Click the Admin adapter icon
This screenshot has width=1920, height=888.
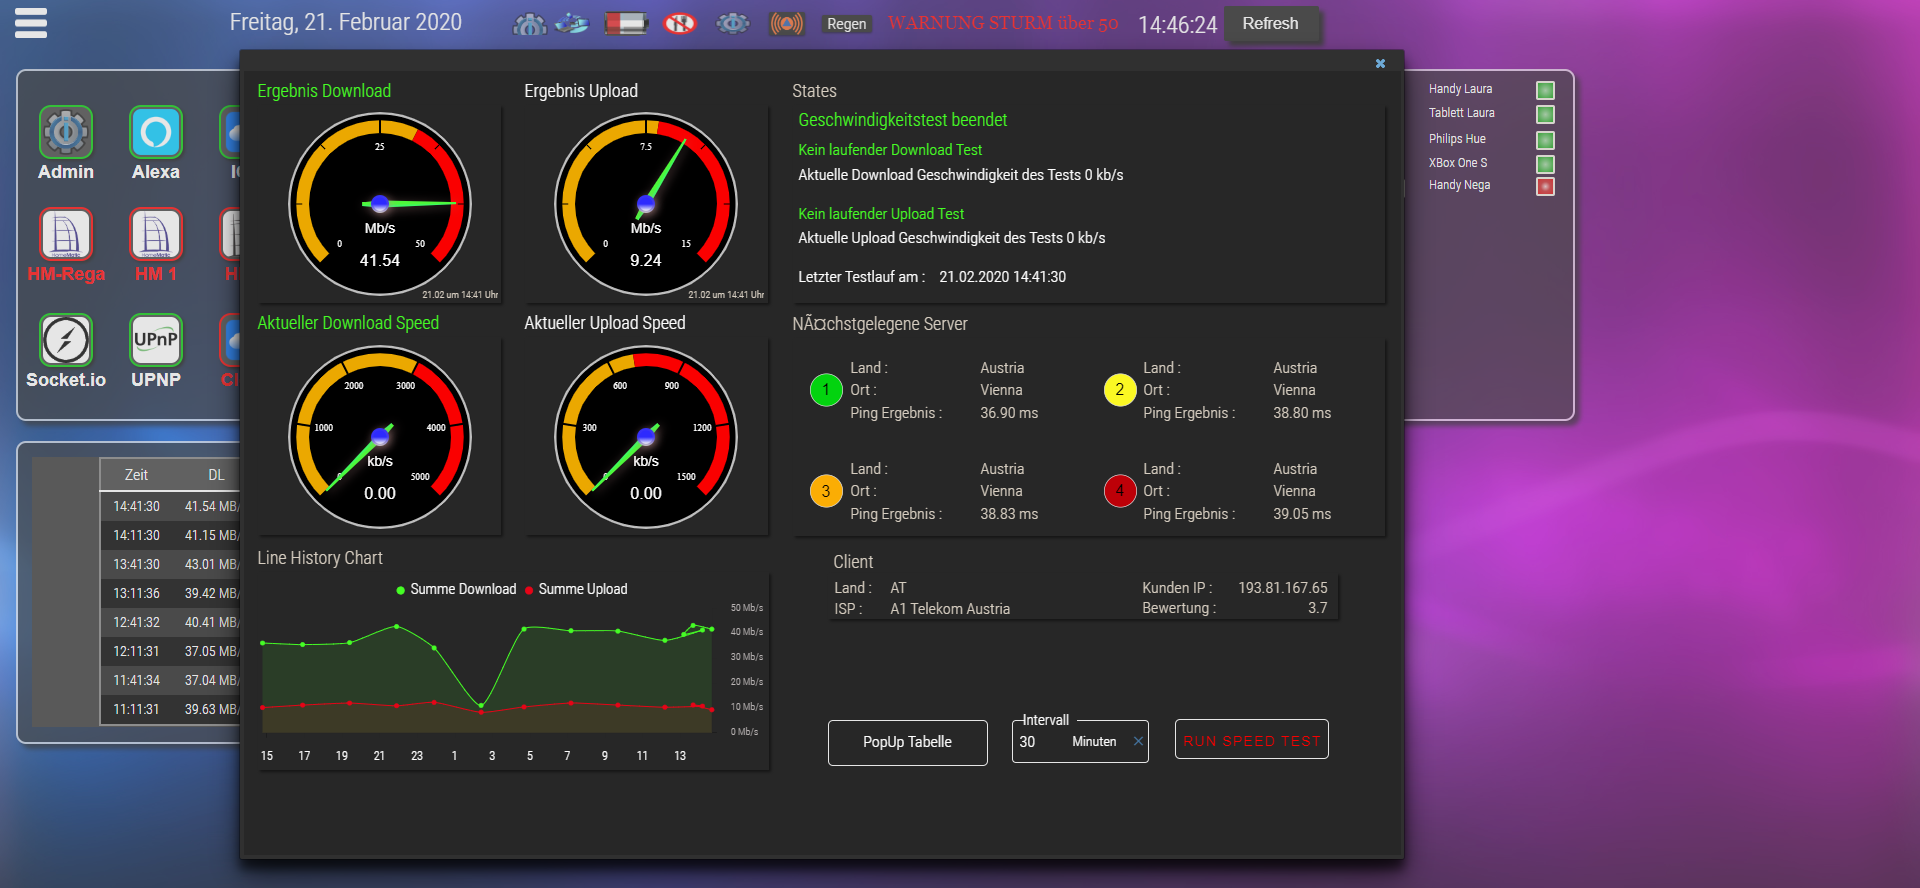click(66, 133)
